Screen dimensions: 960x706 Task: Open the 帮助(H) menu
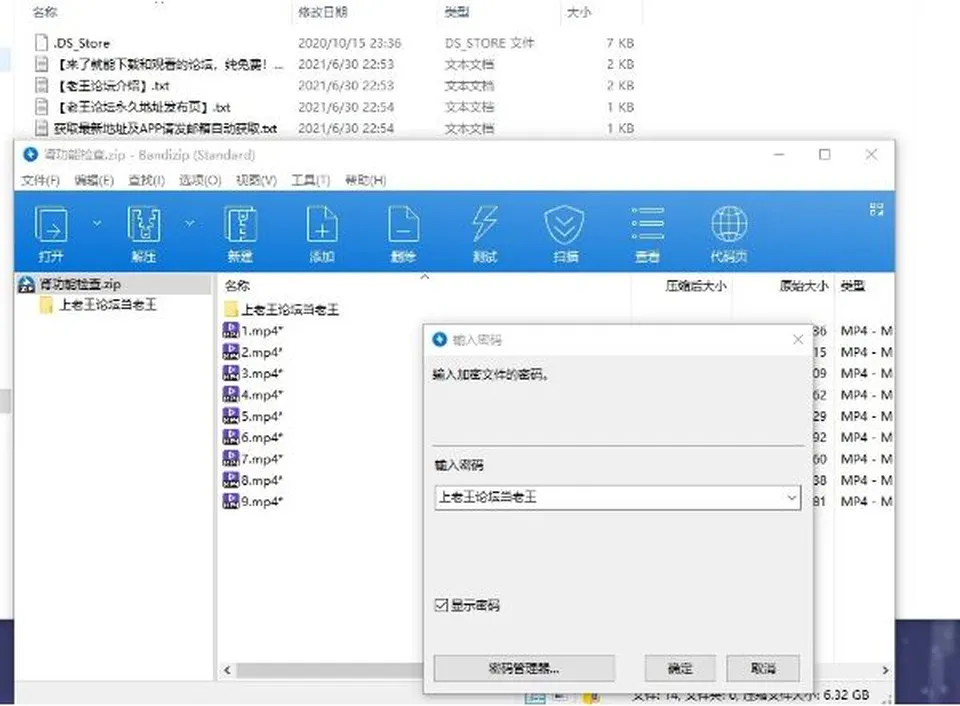pos(366,180)
